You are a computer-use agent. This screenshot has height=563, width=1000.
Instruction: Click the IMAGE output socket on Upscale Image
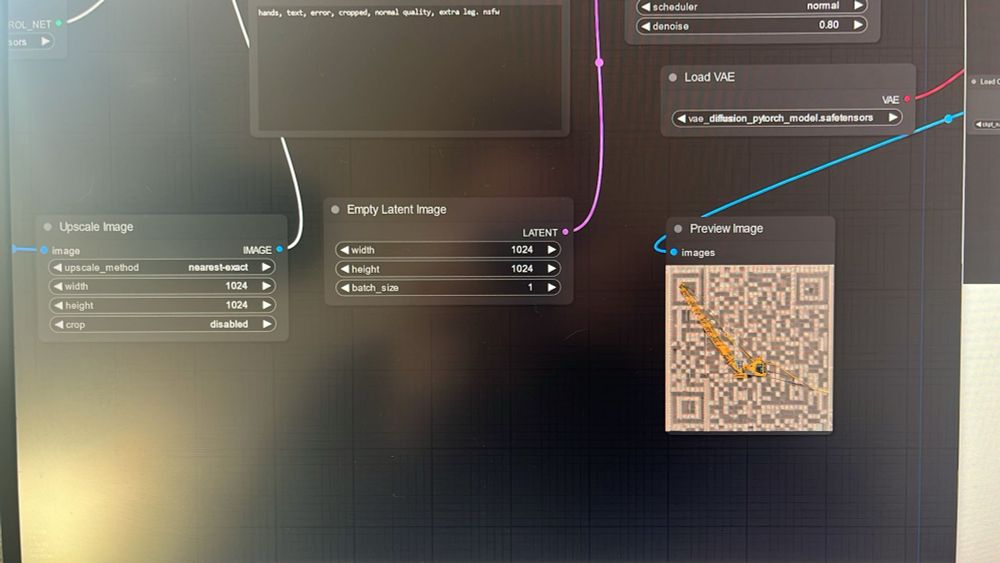point(280,249)
